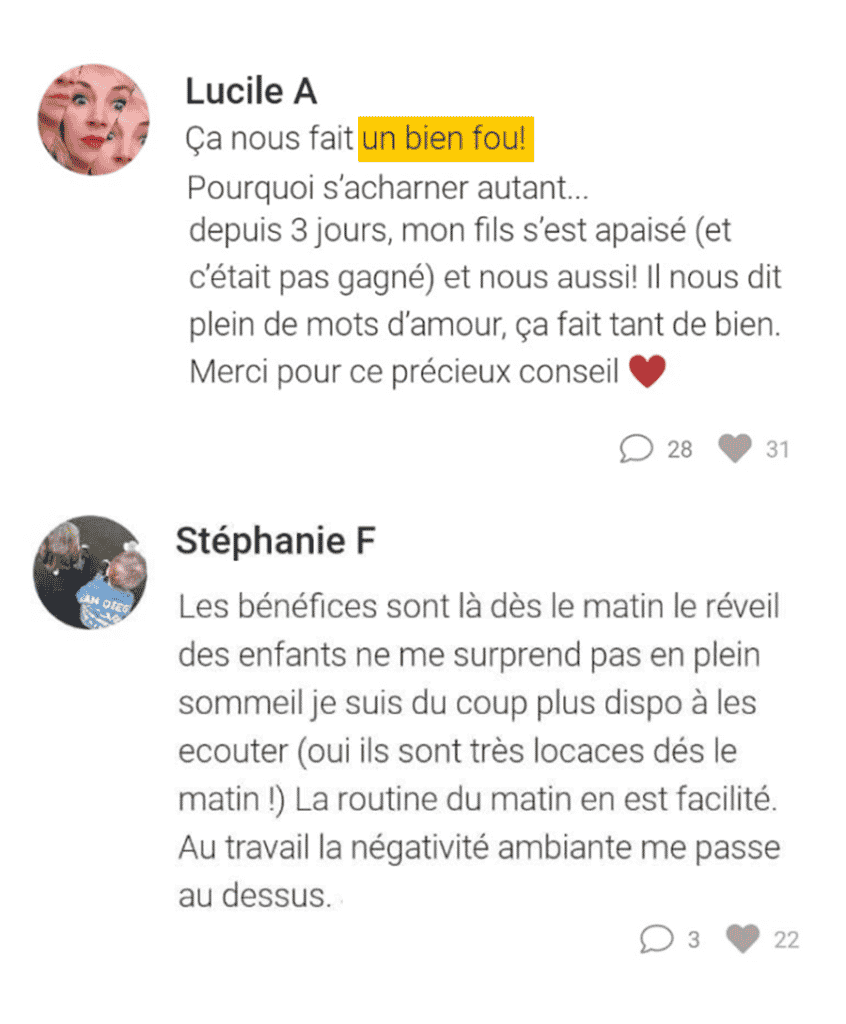Viewport: 846px width, 1024px height.
Task: Click the name Lucile A
Action: (251, 92)
